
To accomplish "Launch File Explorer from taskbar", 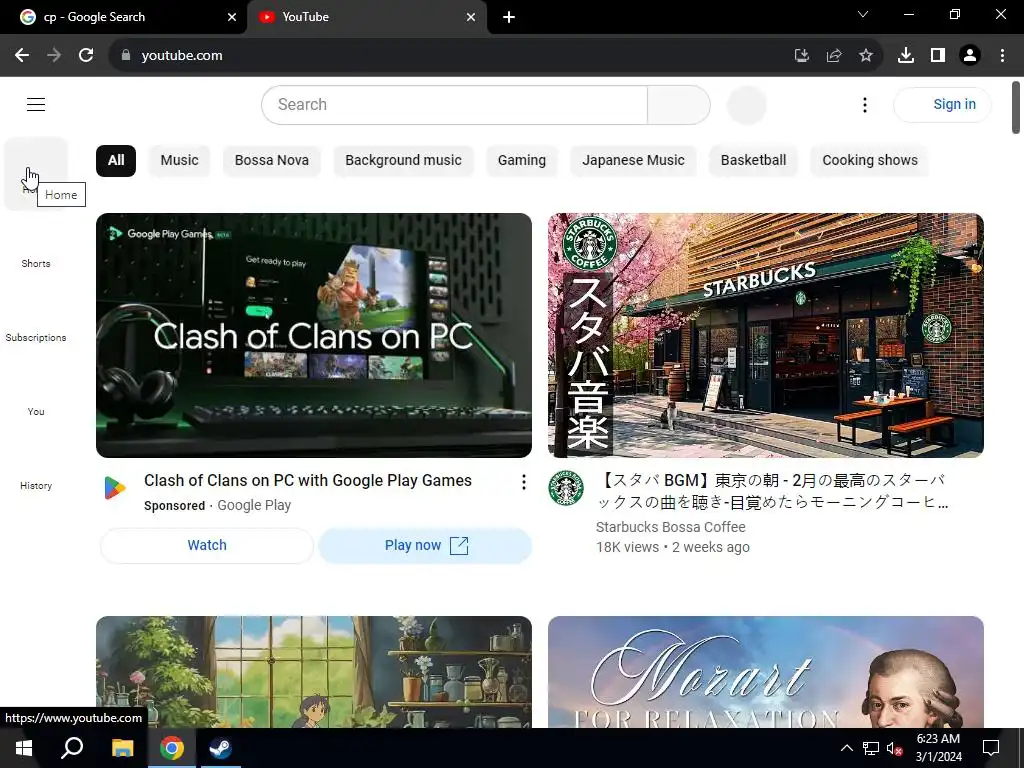I will [x=122, y=748].
